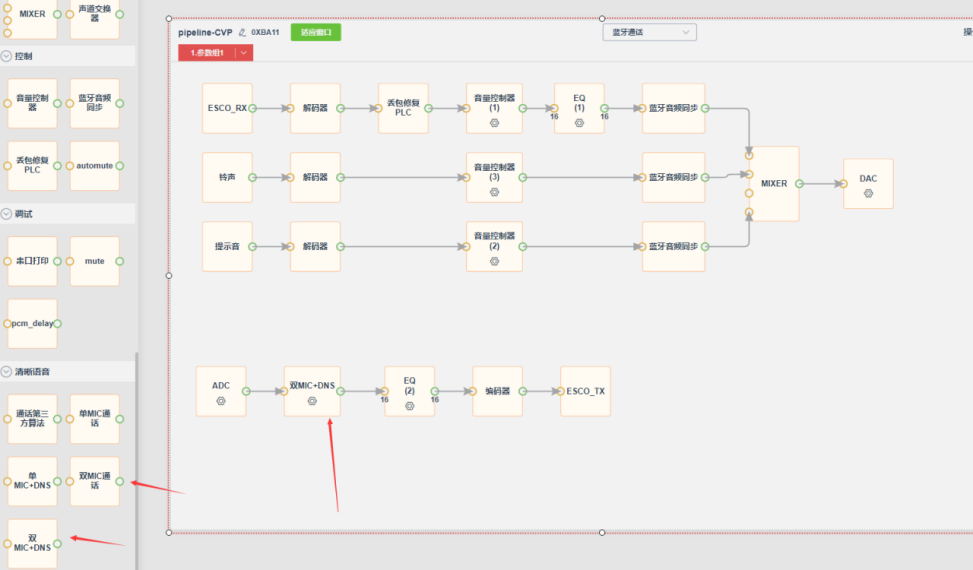Open settings gear on ADC node

pos(221,401)
